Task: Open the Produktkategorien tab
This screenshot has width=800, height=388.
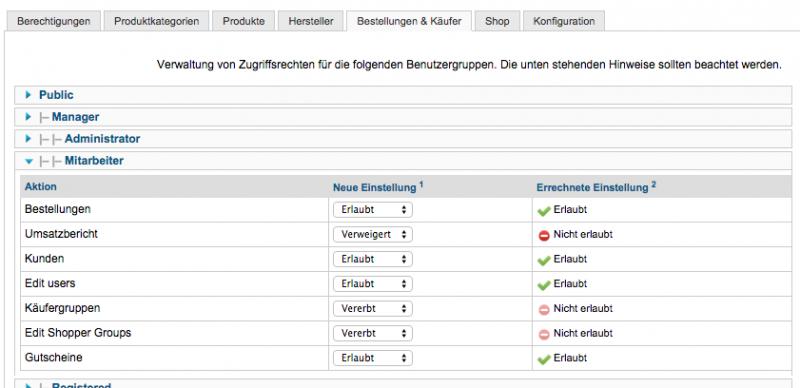Action: pos(156,21)
